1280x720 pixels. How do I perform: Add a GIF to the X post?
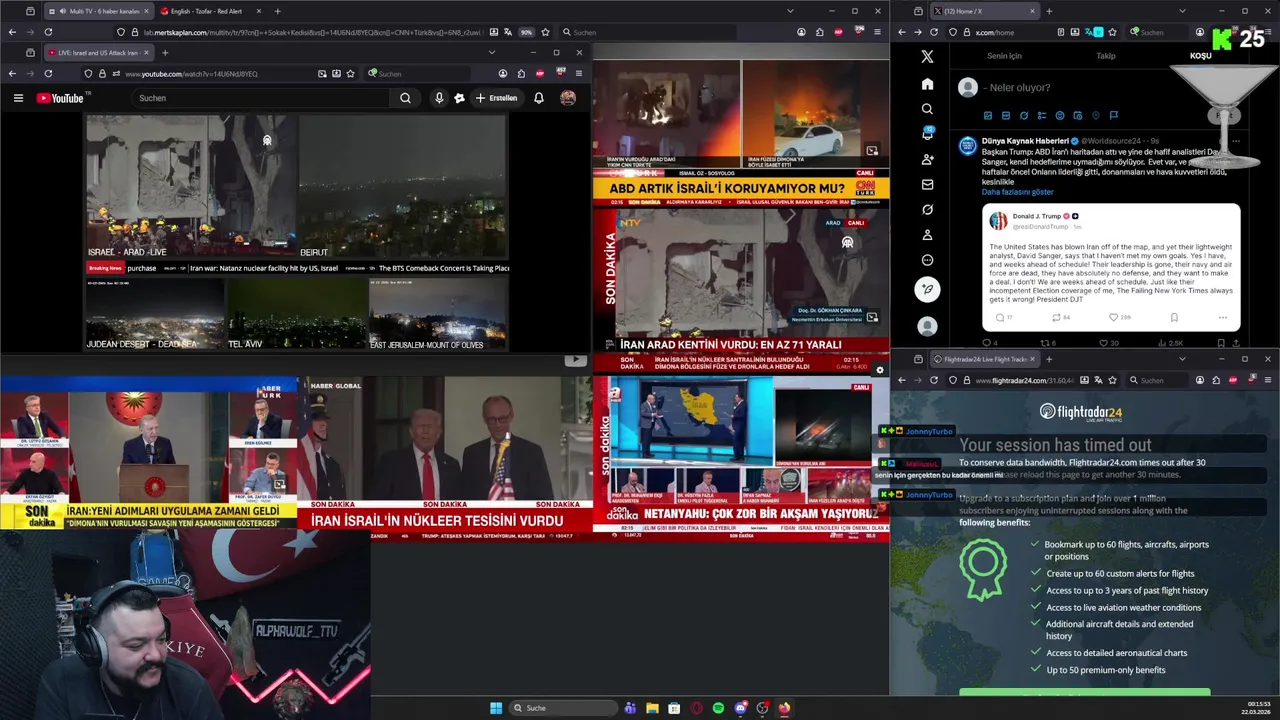tap(1006, 116)
